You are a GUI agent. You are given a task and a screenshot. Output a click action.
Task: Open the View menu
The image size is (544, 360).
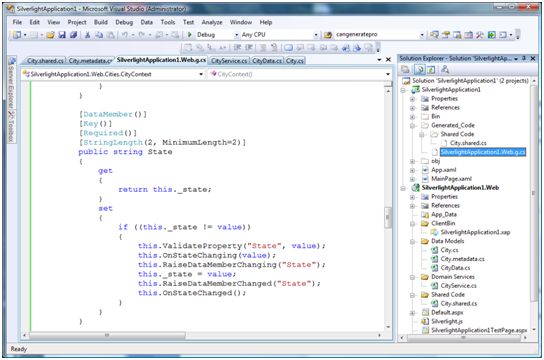pyautogui.click(x=53, y=22)
